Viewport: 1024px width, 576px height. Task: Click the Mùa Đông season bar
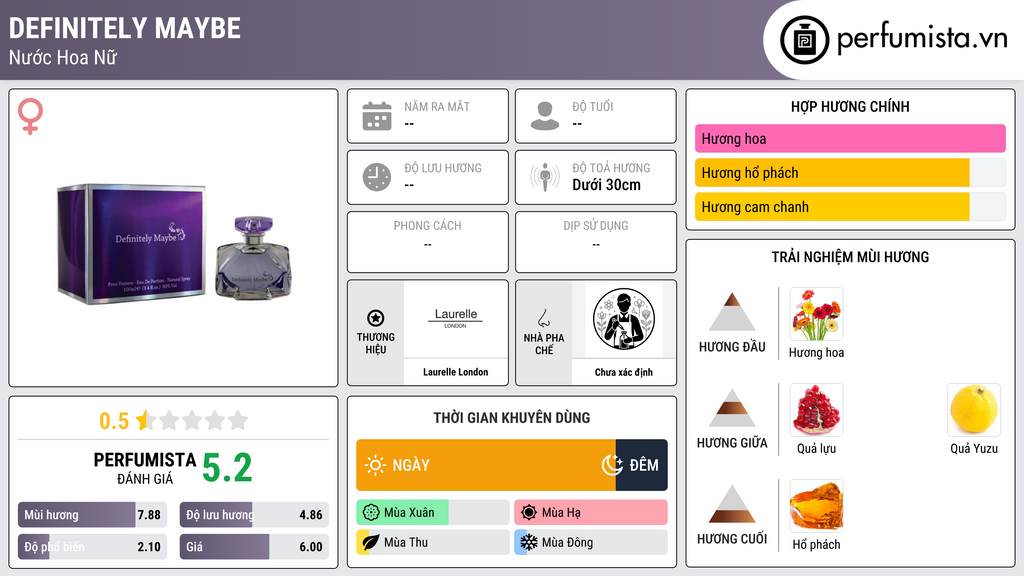pos(590,542)
